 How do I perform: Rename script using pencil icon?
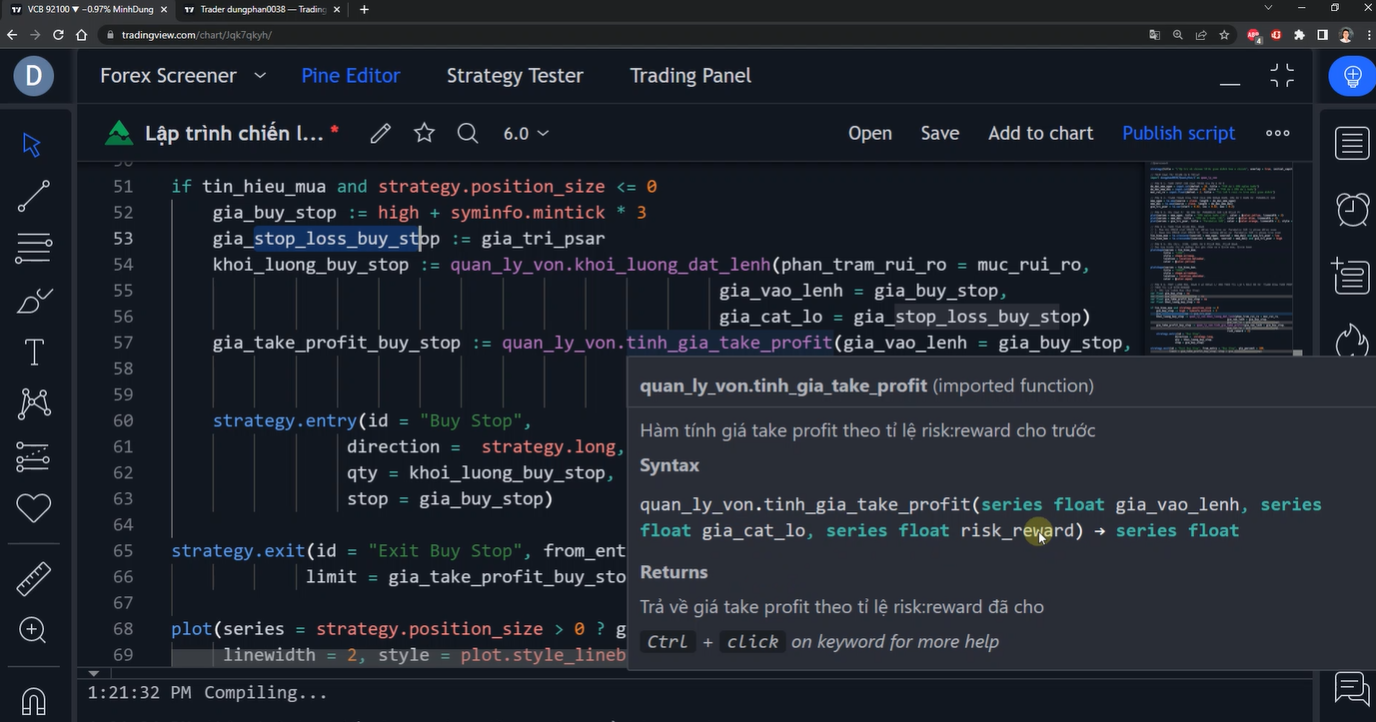click(380, 133)
